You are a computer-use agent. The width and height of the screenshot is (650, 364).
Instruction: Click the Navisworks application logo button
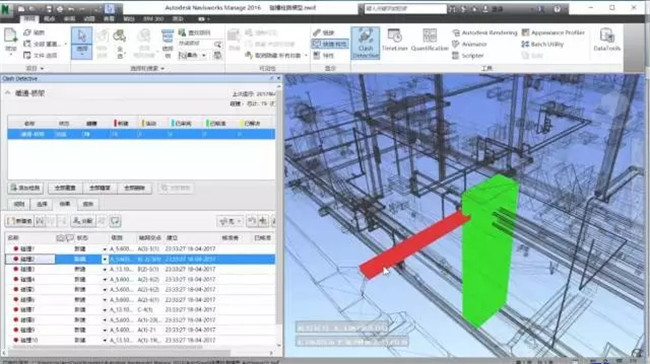click(6, 9)
